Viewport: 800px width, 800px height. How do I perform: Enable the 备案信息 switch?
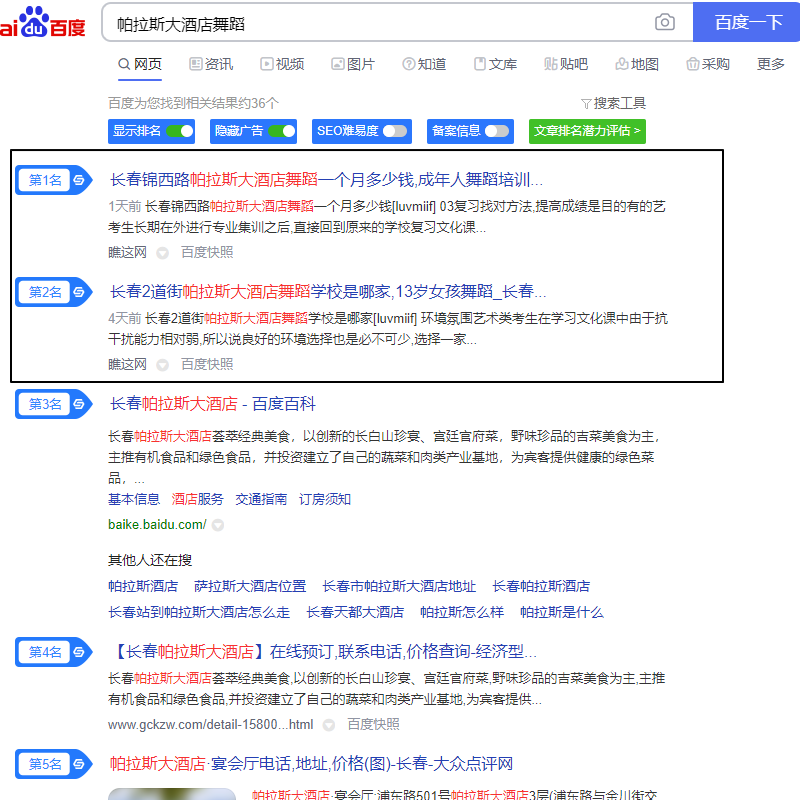click(497, 131)
